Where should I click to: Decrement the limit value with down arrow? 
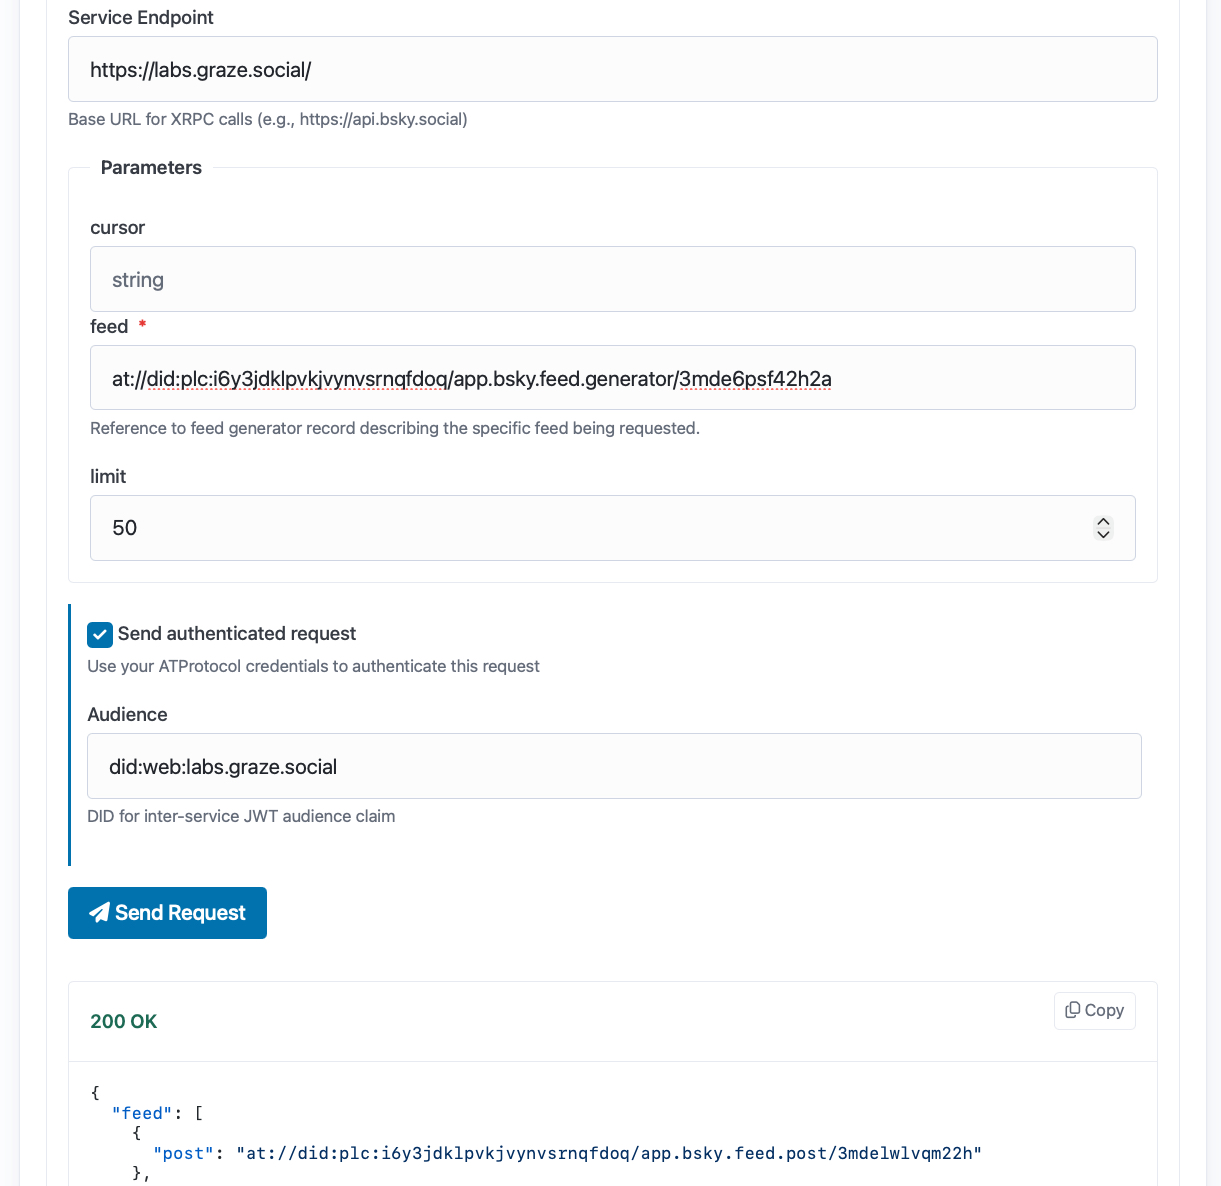coord(1103,535)
